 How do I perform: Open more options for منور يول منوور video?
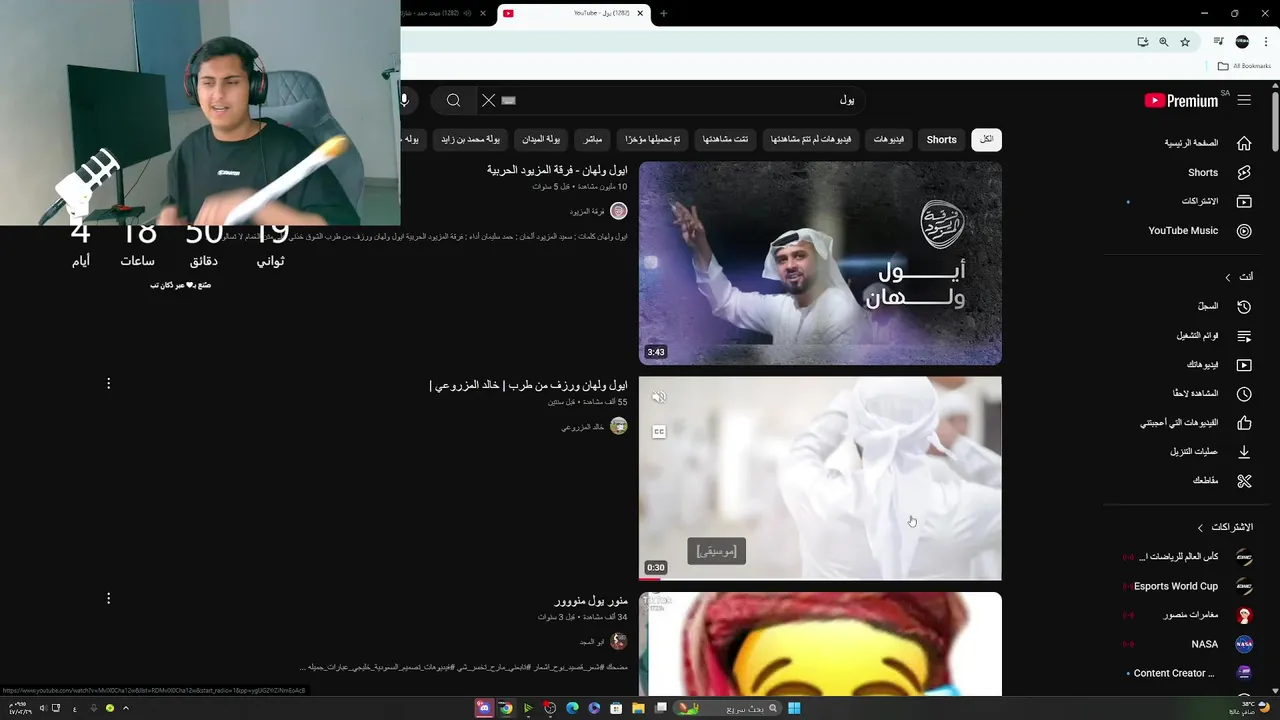(108, 598)
